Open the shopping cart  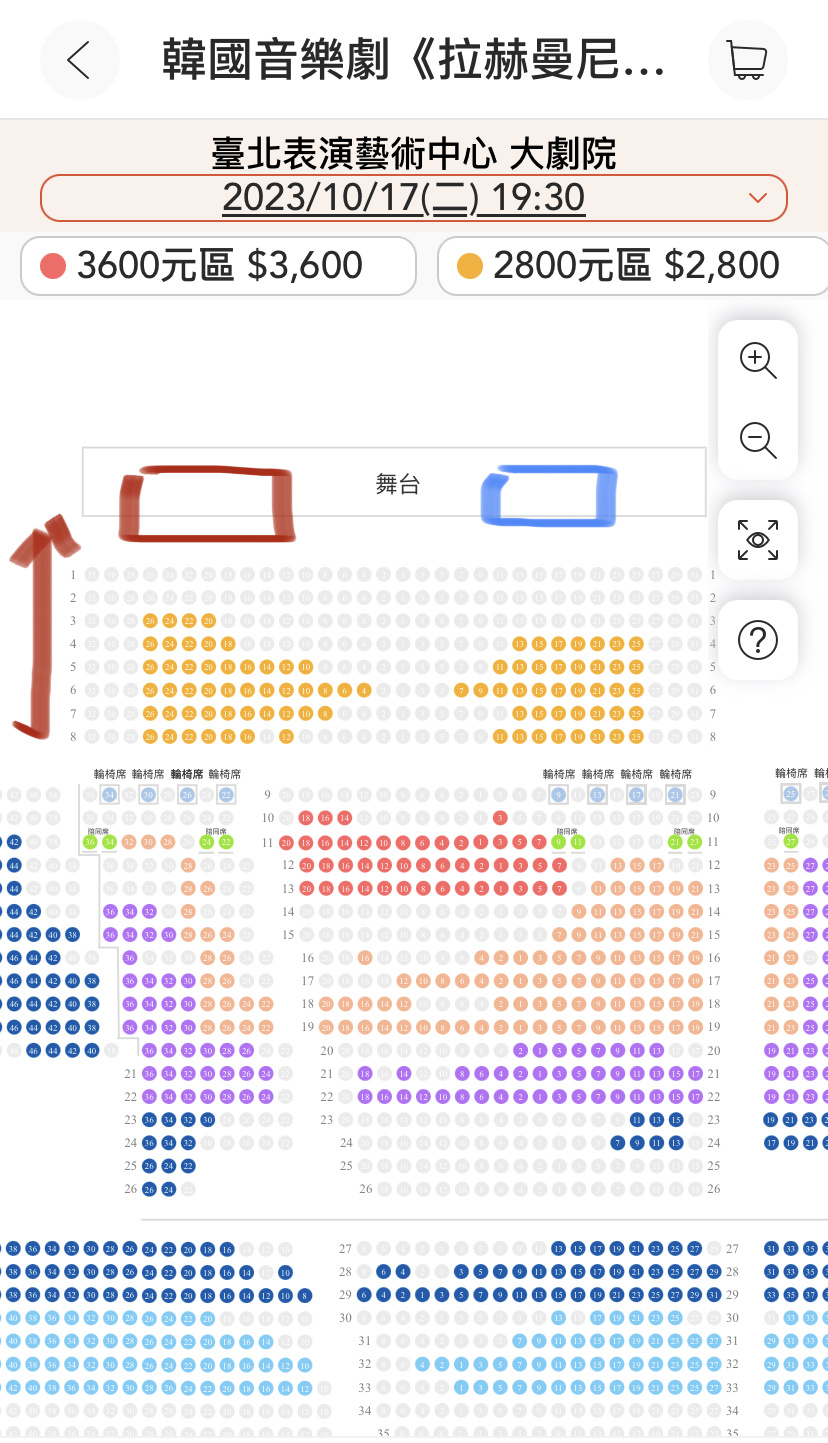(x=747, y=60)
